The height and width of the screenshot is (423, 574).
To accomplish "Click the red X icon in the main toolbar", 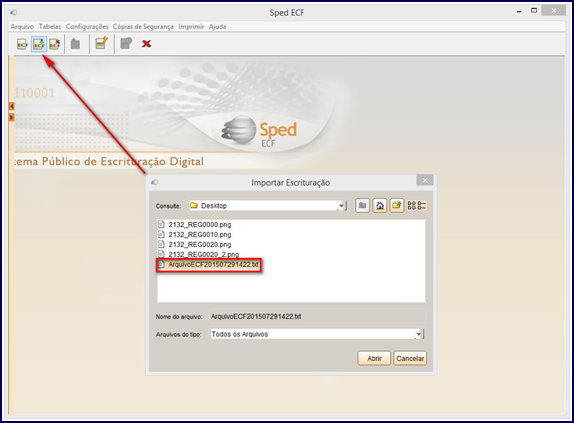I will pos(146,44).
